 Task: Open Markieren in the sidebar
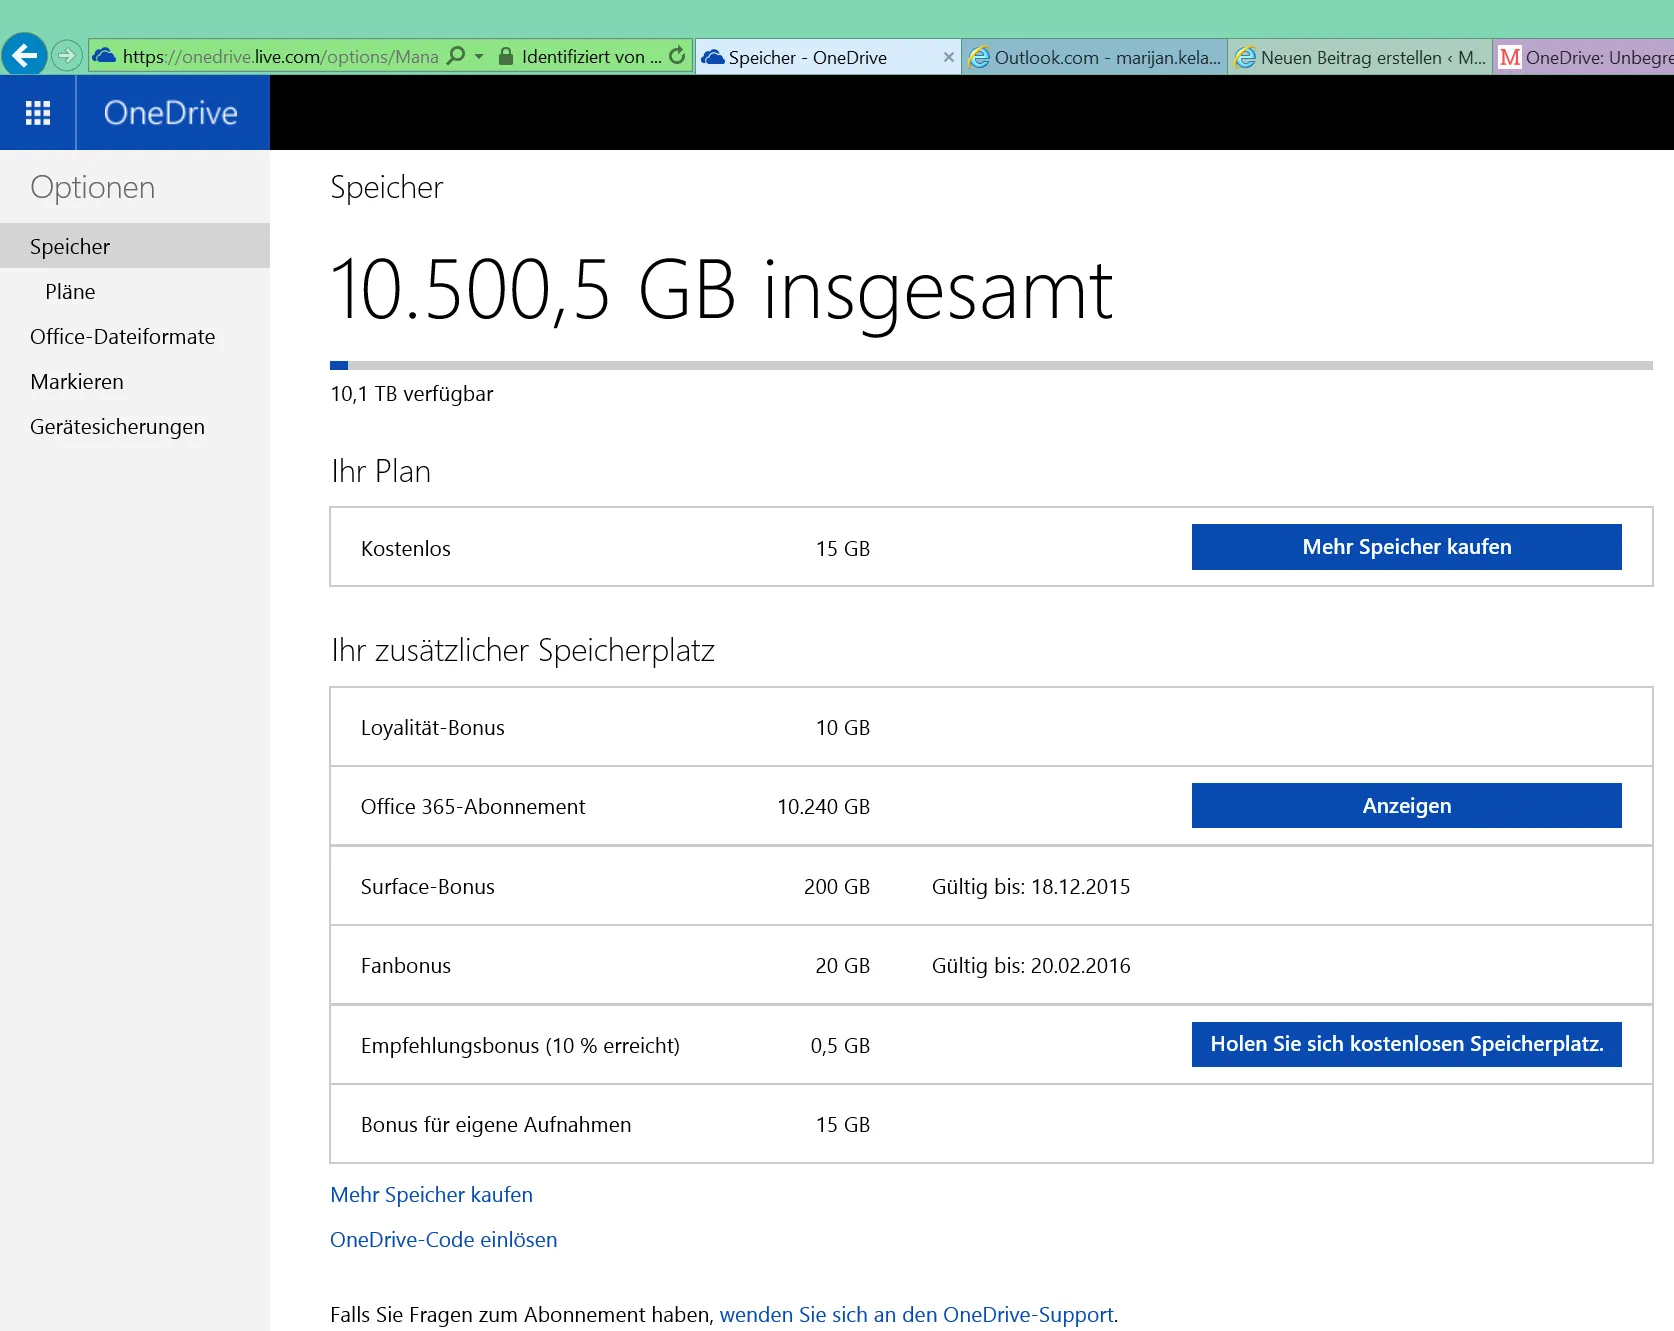tap(77, 382)
